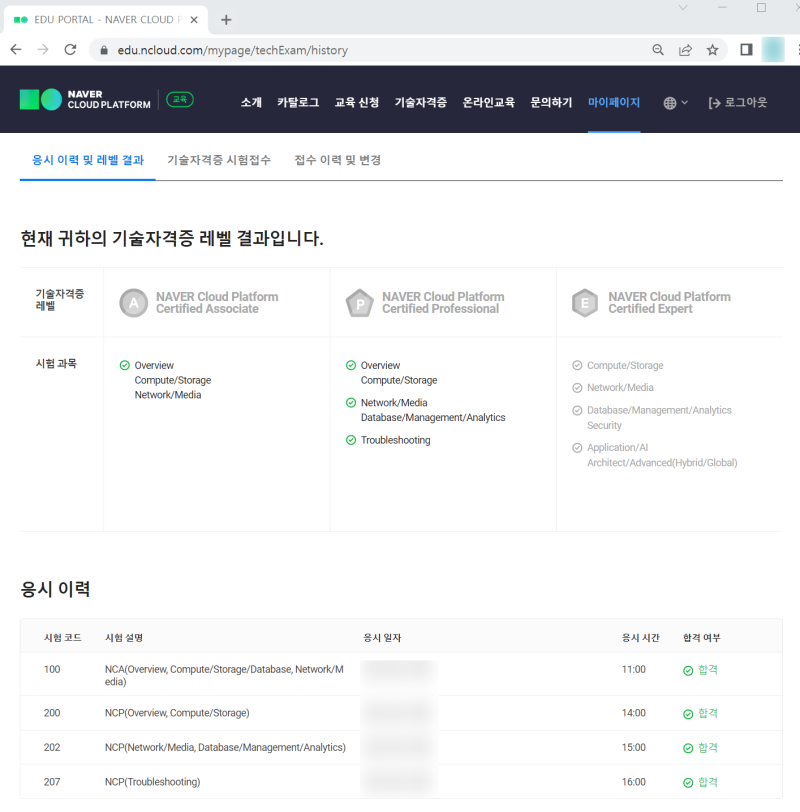The image size is (800, 812).
Task: Open the 문의하기 menu
Action: [551, 103]
